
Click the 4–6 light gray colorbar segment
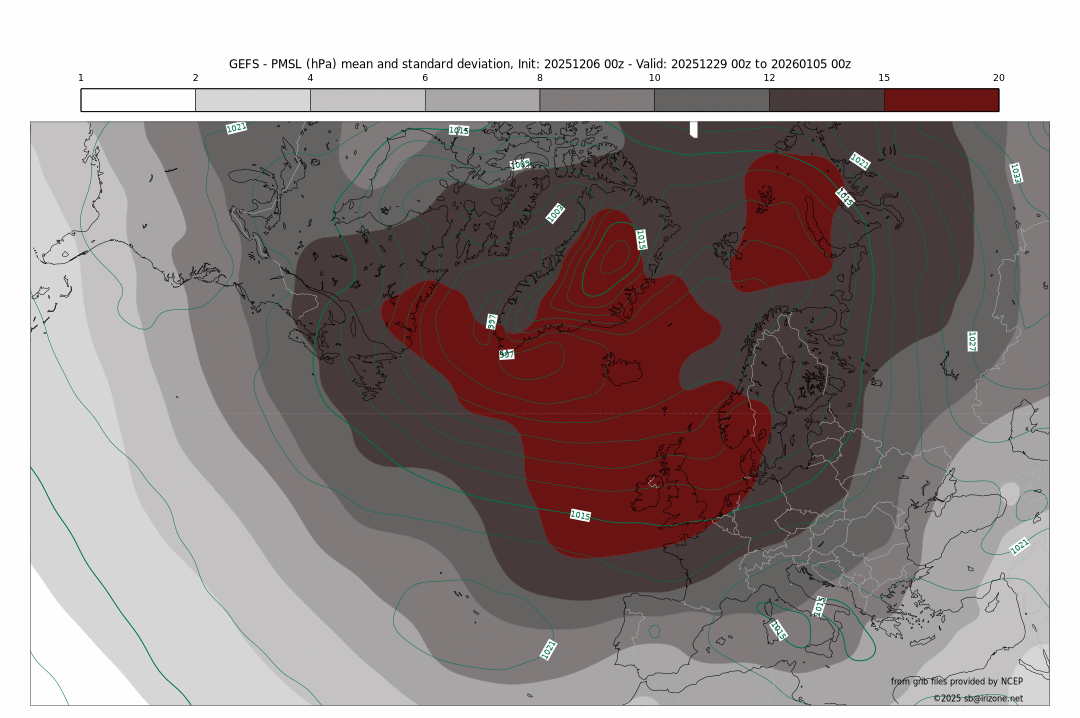pos(367,100)
